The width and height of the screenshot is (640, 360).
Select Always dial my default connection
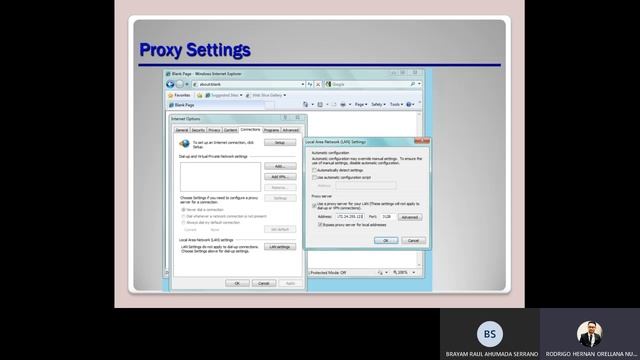(183, 223)
